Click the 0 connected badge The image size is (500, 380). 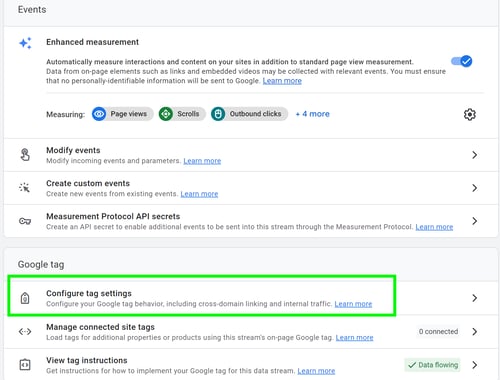438,332
